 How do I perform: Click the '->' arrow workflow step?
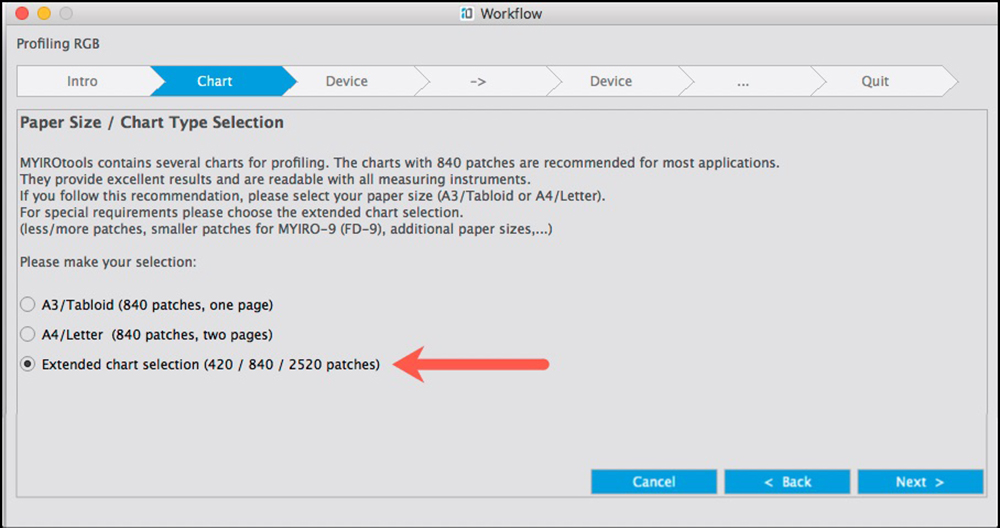click(x=478, y=81)
